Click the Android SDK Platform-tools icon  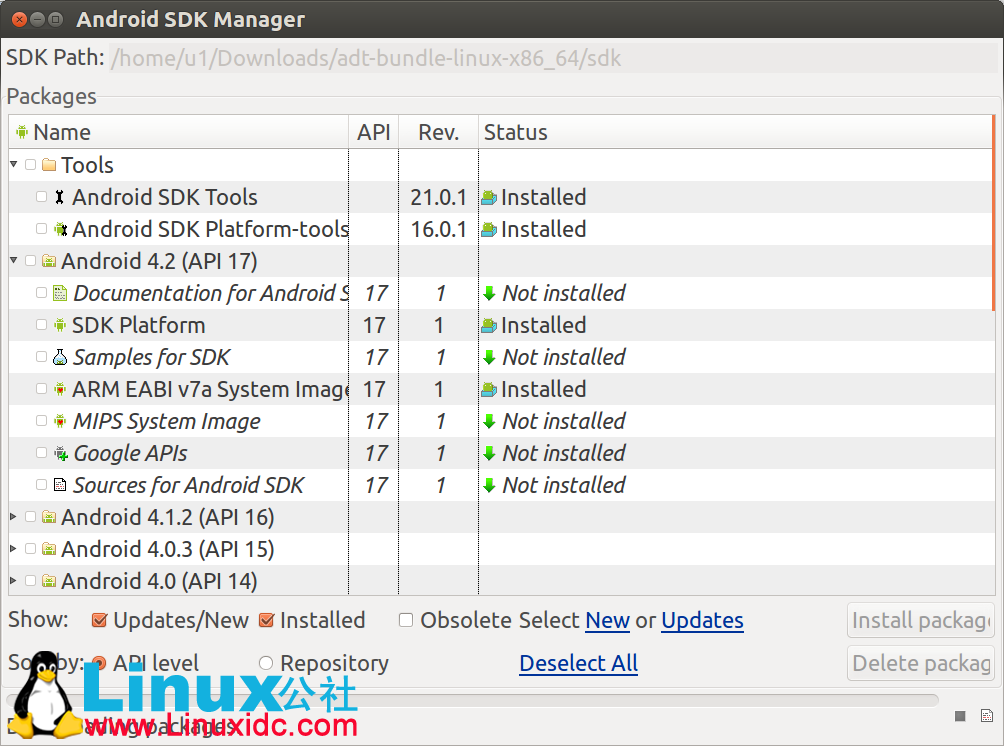[x=60, y=230]
